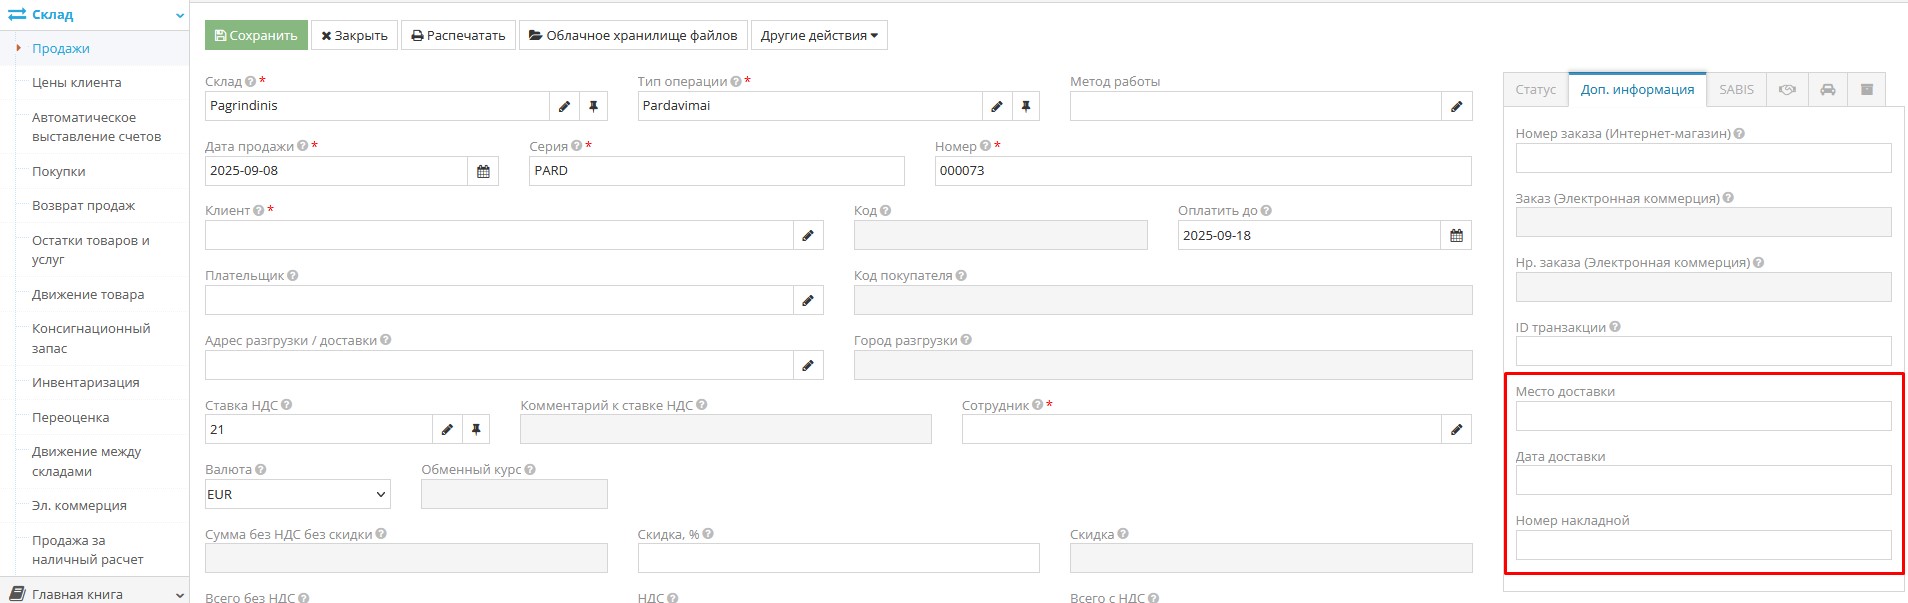Open the Валюта EUR dropdown
Viewport: 1908px width, 603px height.
(297, 494)
